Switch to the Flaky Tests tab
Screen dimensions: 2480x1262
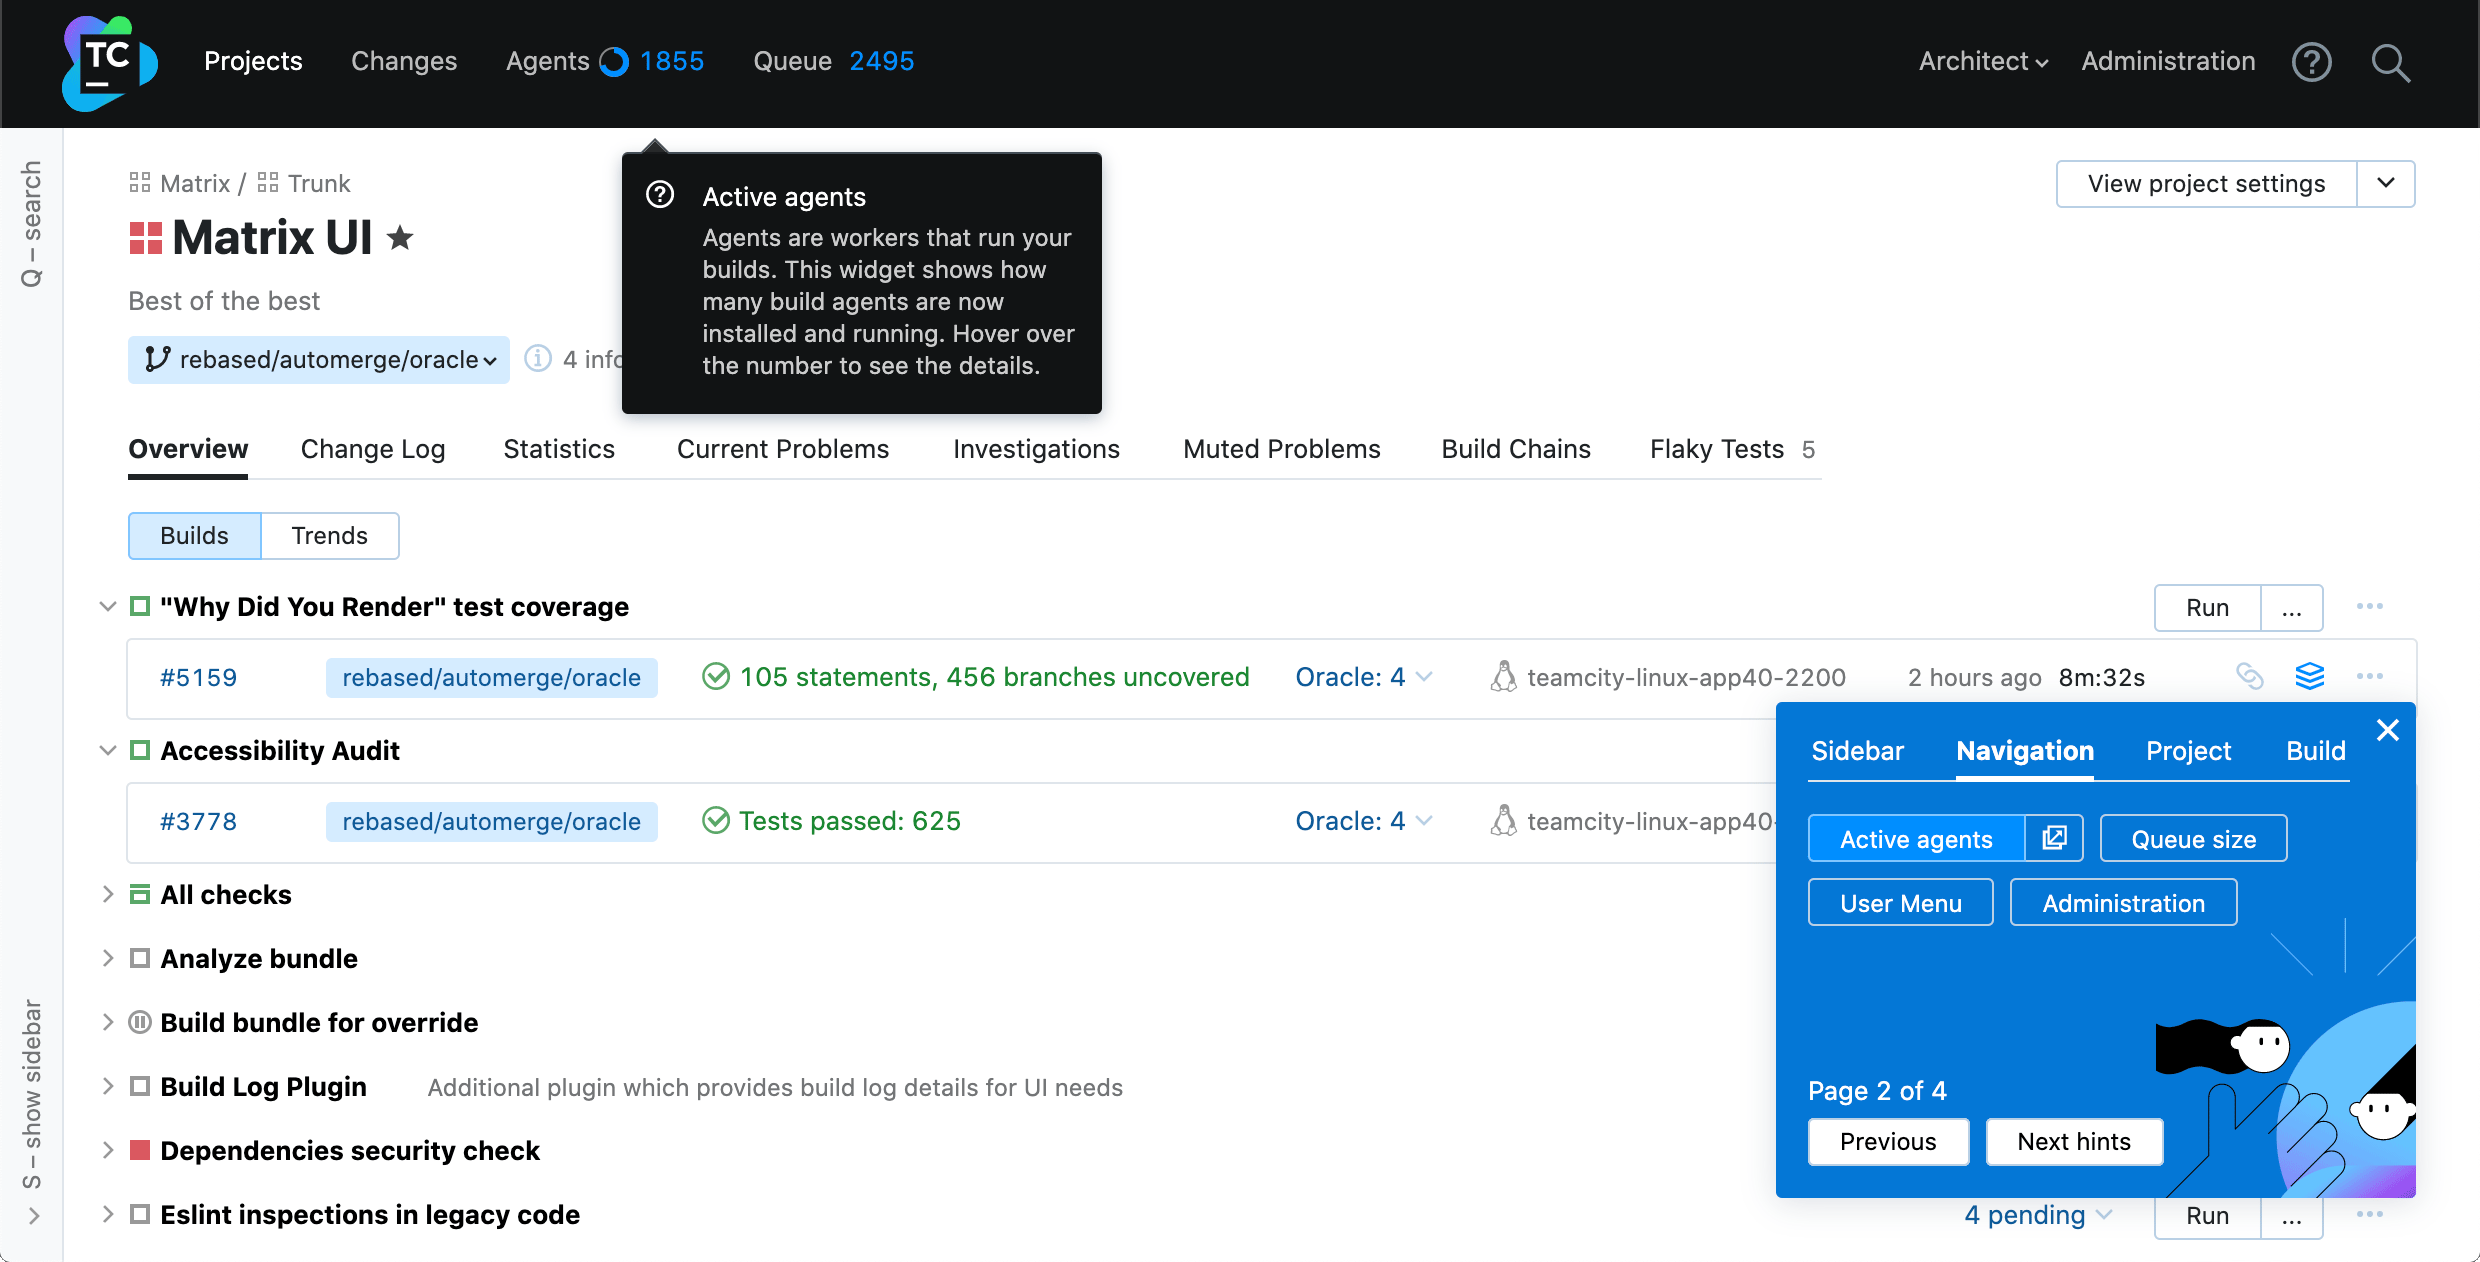coord(1719,449)
